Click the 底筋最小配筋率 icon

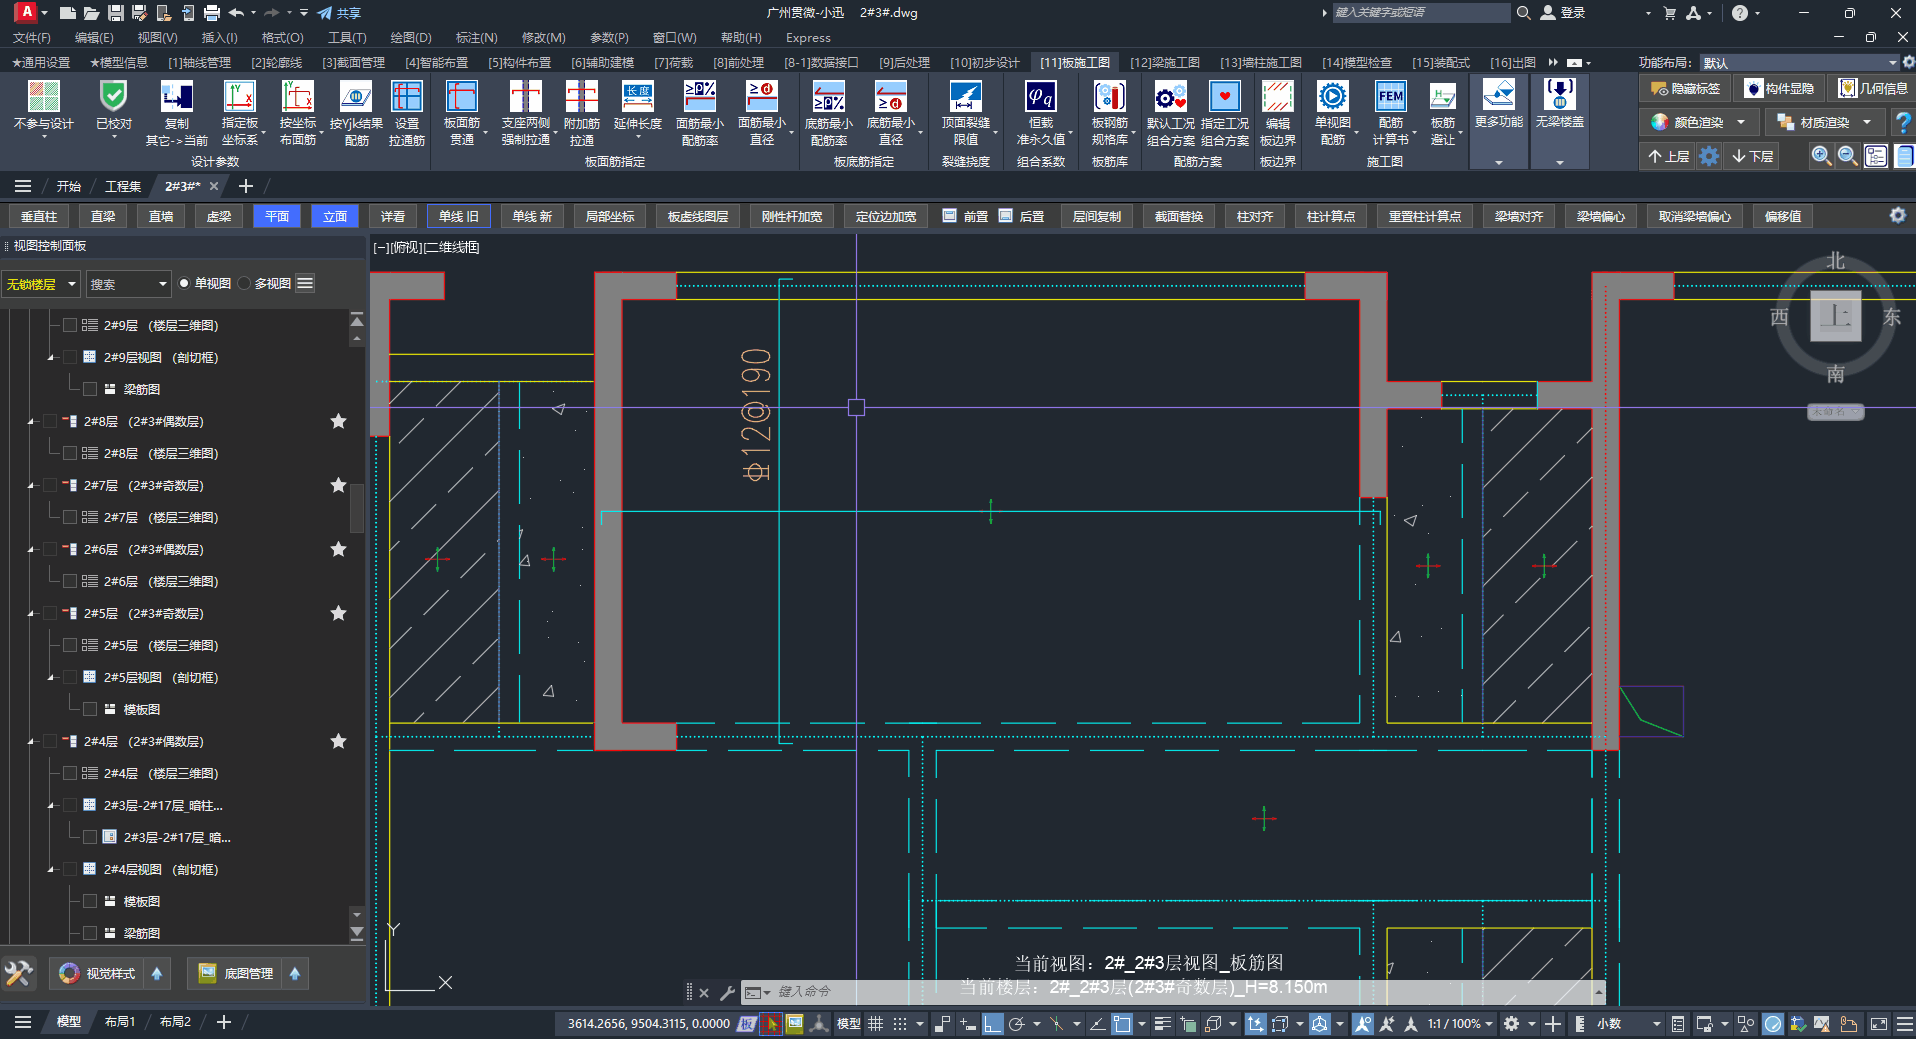829,97
